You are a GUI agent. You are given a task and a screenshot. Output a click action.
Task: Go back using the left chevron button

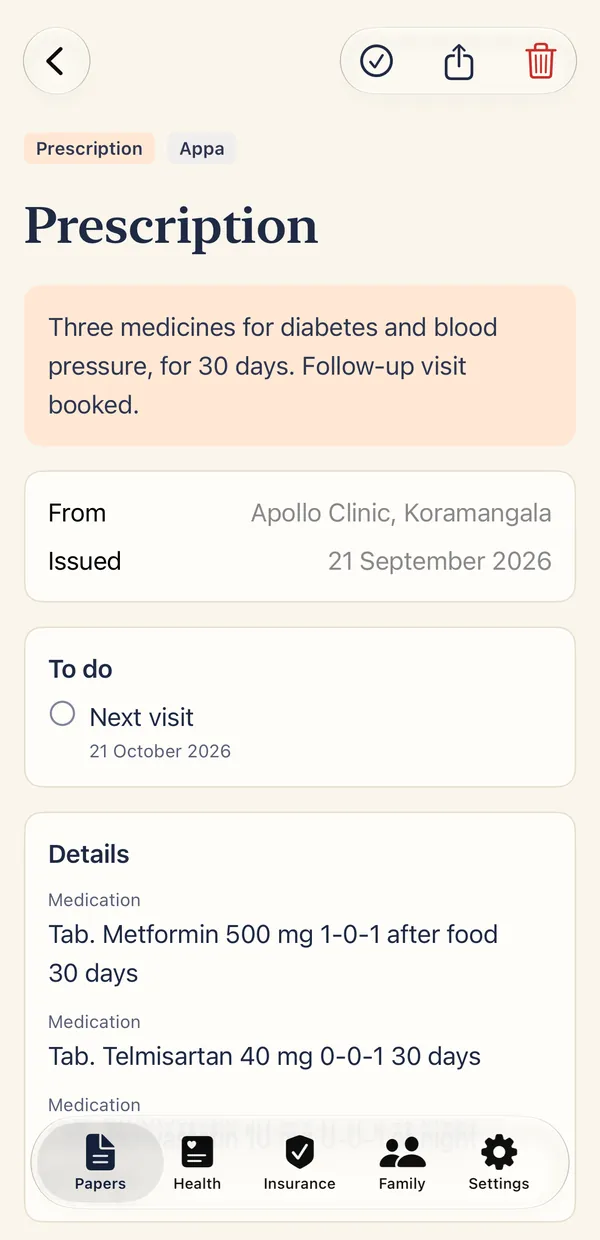click(56, 61)
